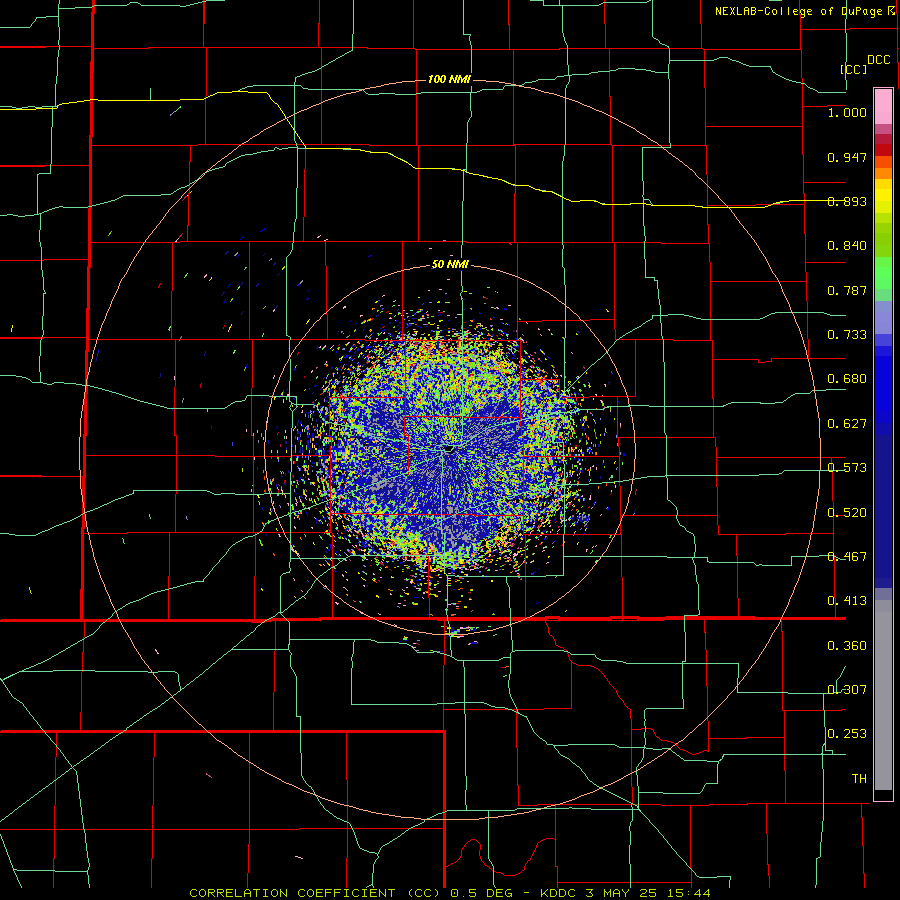The image size is (900, 900).
Task: Click the radar site marker at the rings' center
Action: coord(450,449)
